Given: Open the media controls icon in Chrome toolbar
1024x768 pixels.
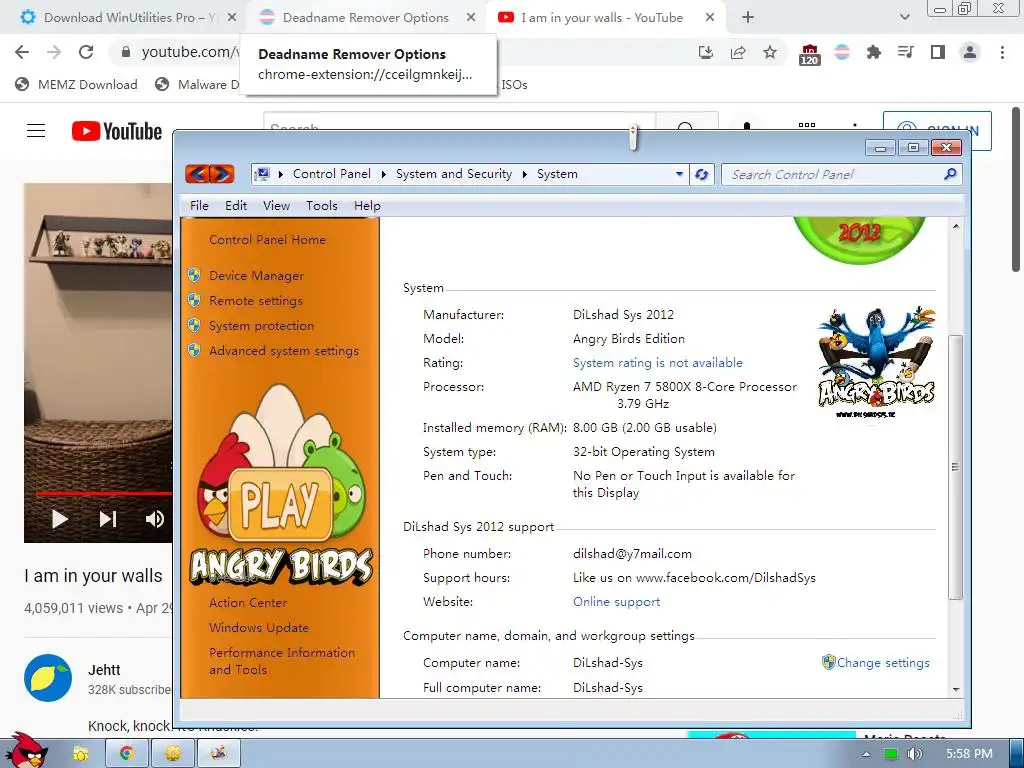Looking at the screenshot, I should (x=905, y=52).
